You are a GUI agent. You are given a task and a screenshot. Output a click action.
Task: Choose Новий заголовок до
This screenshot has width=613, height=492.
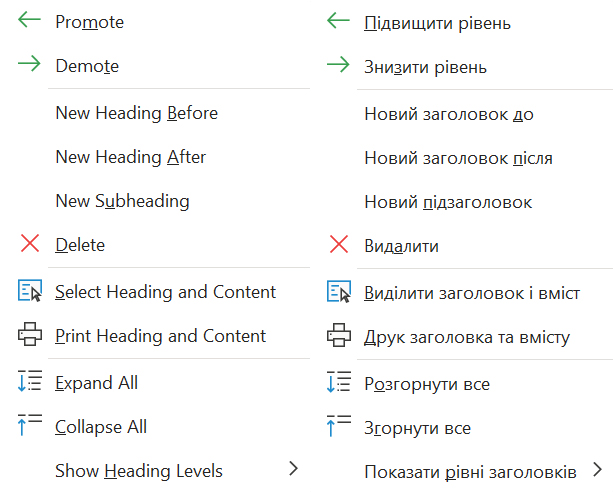coord(449,114)
